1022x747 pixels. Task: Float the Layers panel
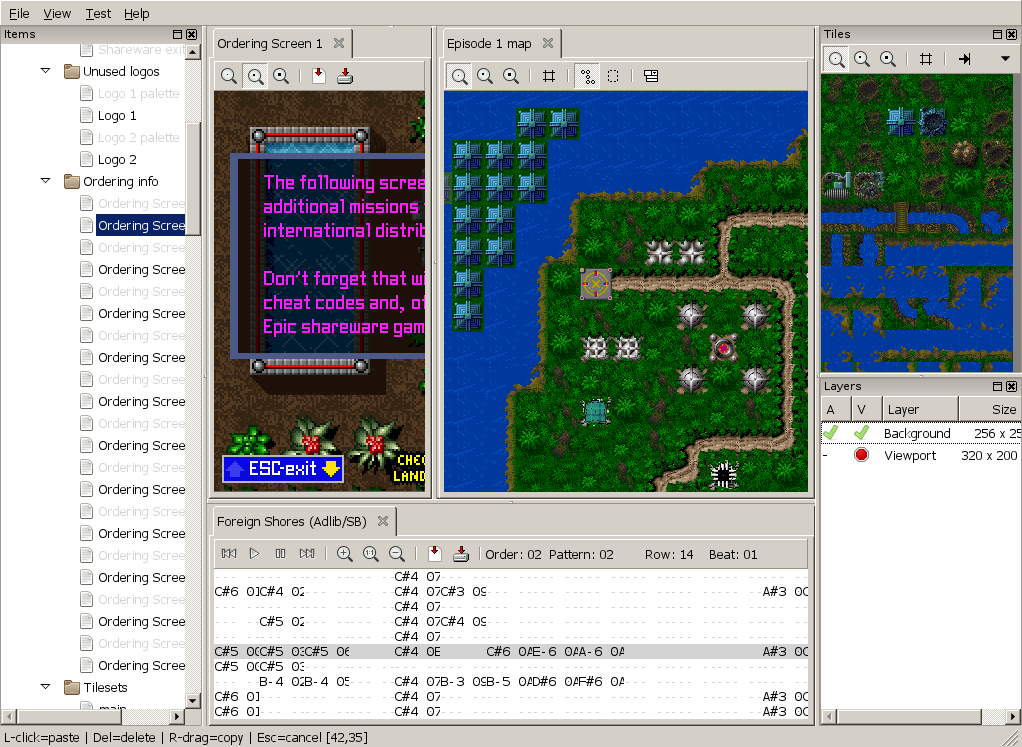pos(997,386)
